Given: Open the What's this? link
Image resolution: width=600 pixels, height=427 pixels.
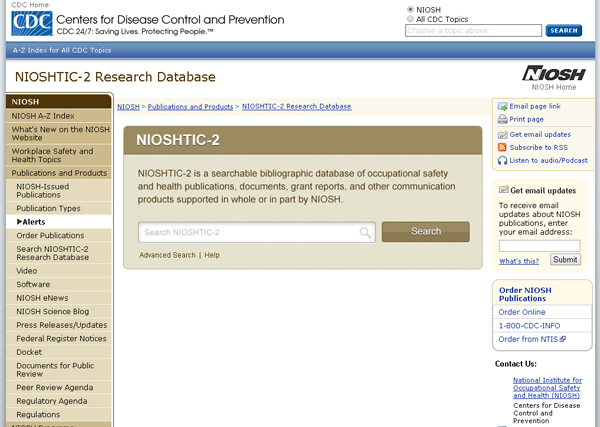Looking at the screenshot, I should 519,261.
